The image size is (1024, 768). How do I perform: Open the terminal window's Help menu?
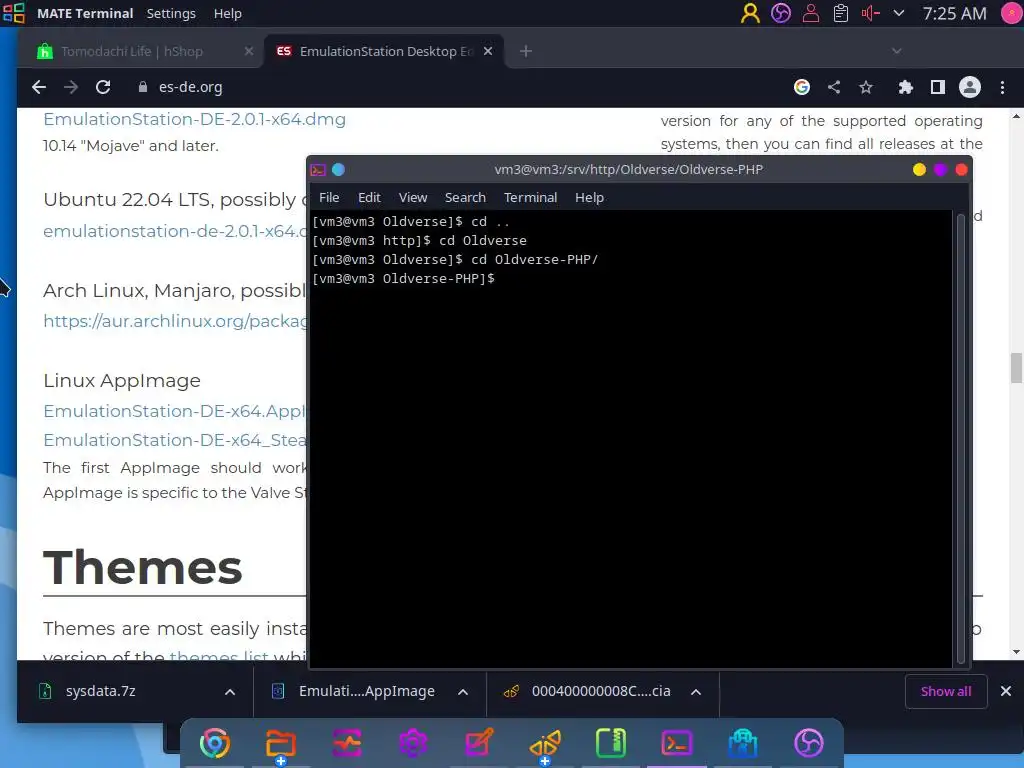(x=589, y=197)
